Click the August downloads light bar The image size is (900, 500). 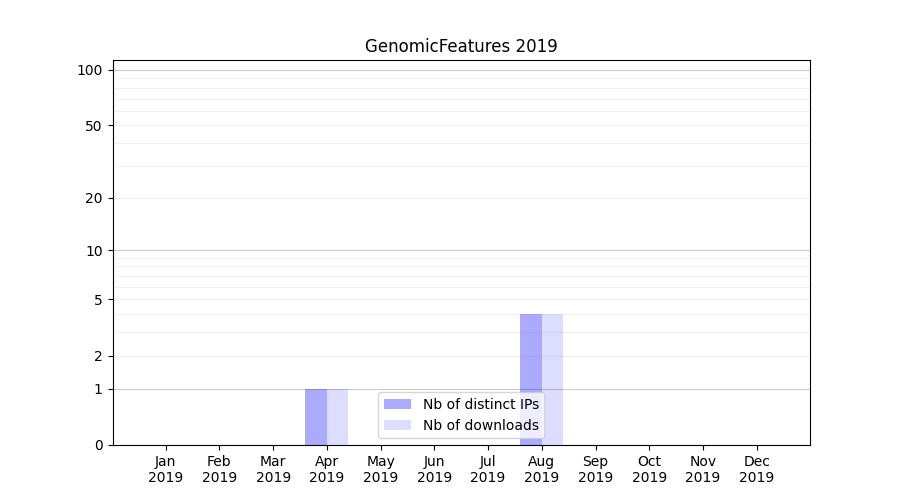click(x=553, y=380)
